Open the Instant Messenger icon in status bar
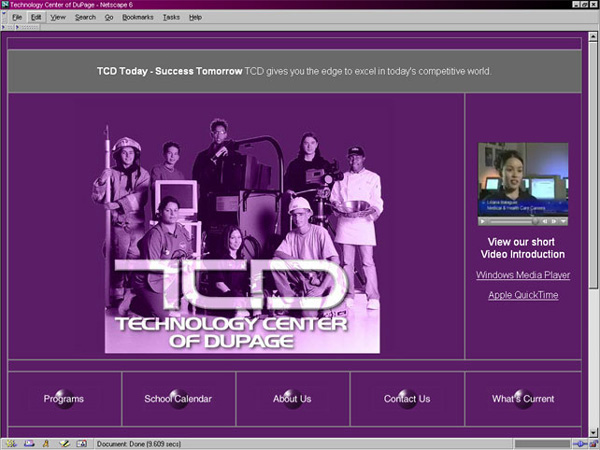The image size is (600, 450). click(46, 444)
